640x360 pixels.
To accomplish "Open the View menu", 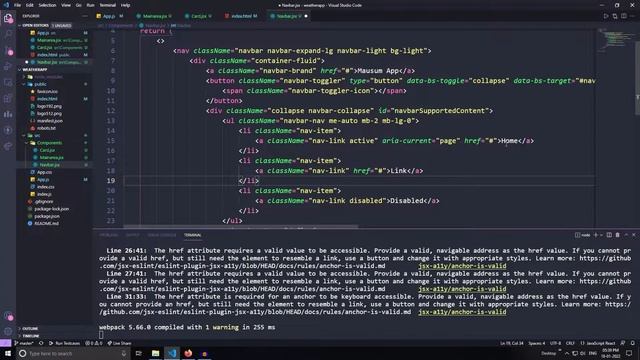I will (66, 5).
